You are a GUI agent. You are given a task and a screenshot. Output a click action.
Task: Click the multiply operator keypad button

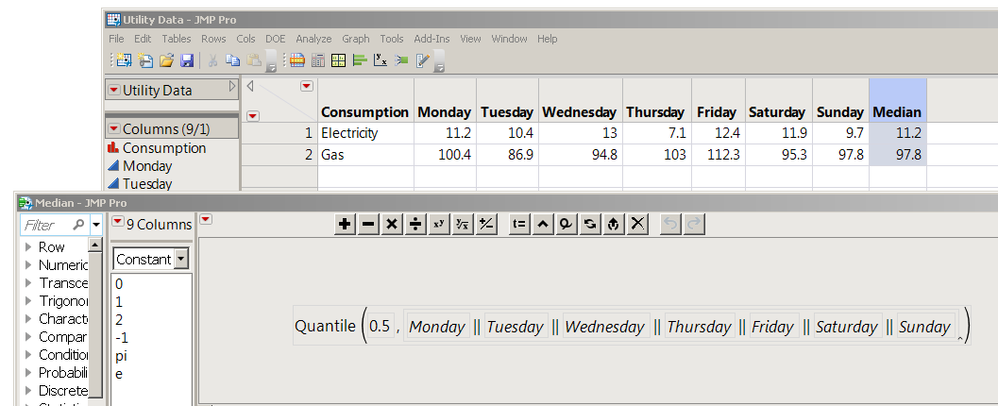392,225
